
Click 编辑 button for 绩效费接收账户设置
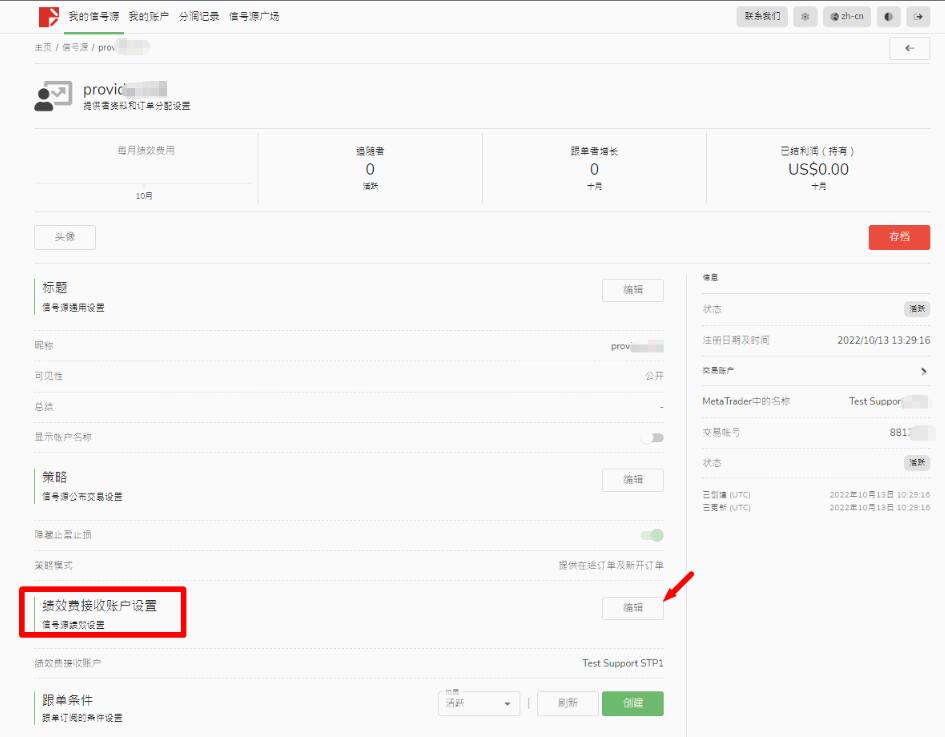632,607
